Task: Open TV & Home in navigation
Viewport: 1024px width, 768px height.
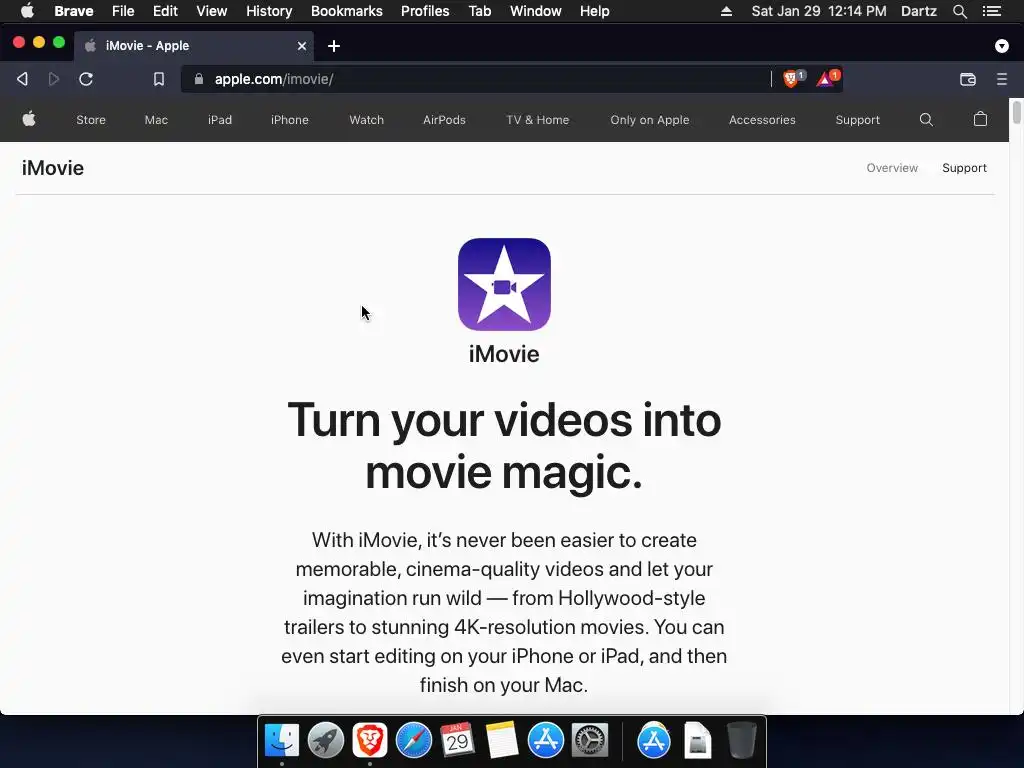Action: (537, 120)
